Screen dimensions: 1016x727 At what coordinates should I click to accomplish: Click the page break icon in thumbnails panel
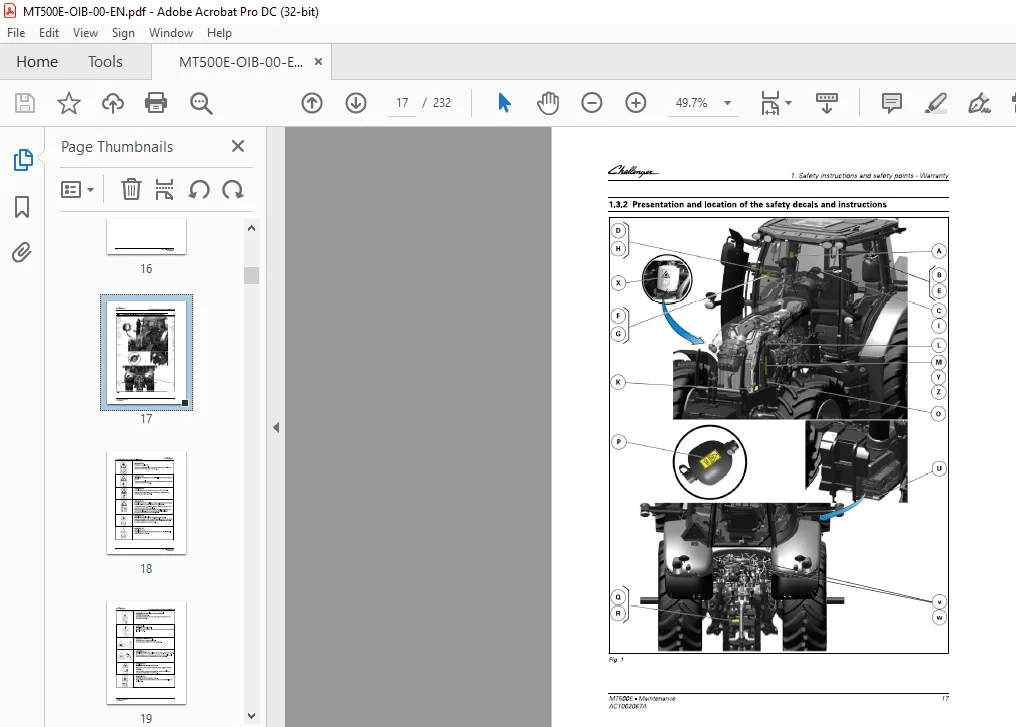click(165, 190)
